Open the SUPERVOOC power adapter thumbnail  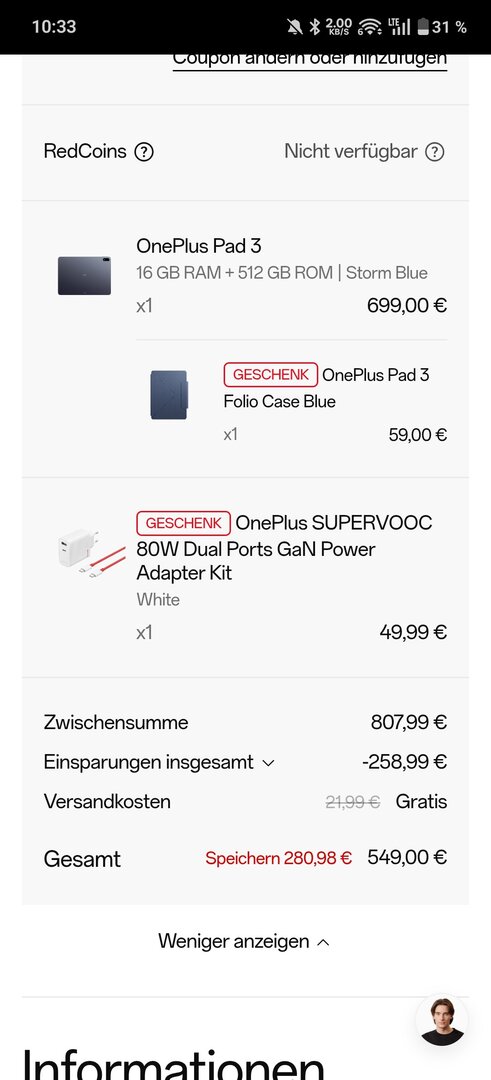pyautogui.click(x=92, y=552)
